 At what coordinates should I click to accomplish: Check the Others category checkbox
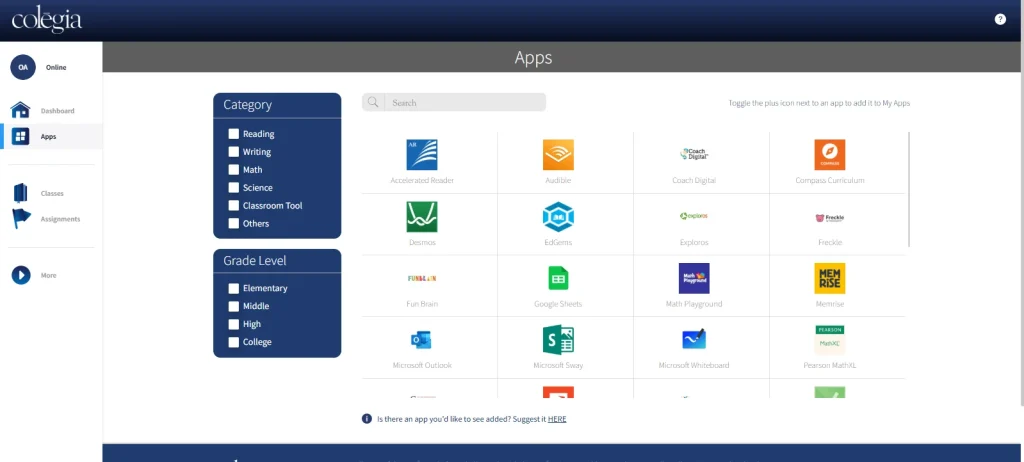(234, 223)
